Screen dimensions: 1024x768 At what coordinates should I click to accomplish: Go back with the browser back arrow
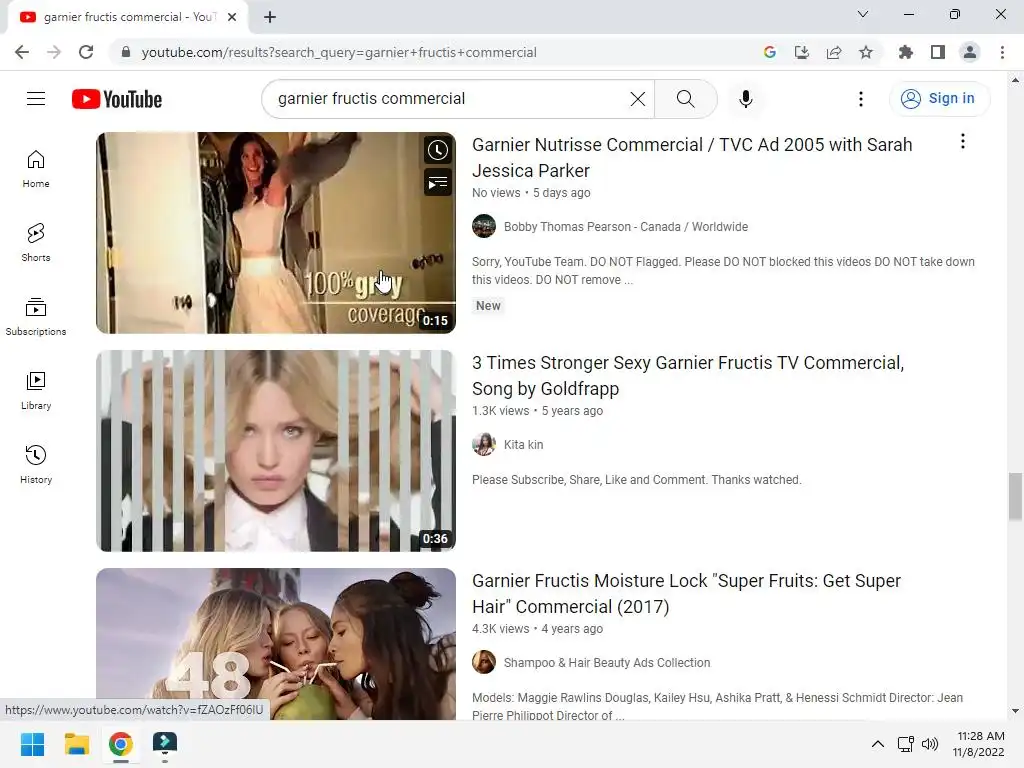click(x=22, y=52)
